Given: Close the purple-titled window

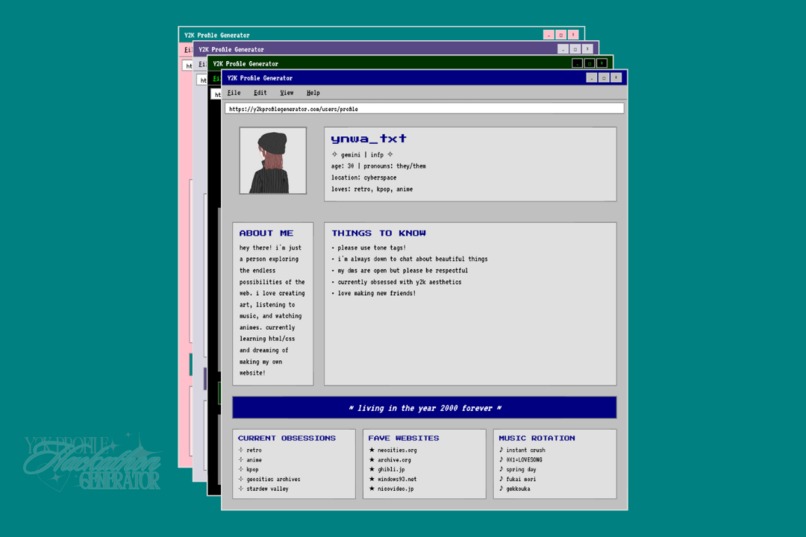Looking at the screenshot, I should pyautogui.click(x=587, y=49).
